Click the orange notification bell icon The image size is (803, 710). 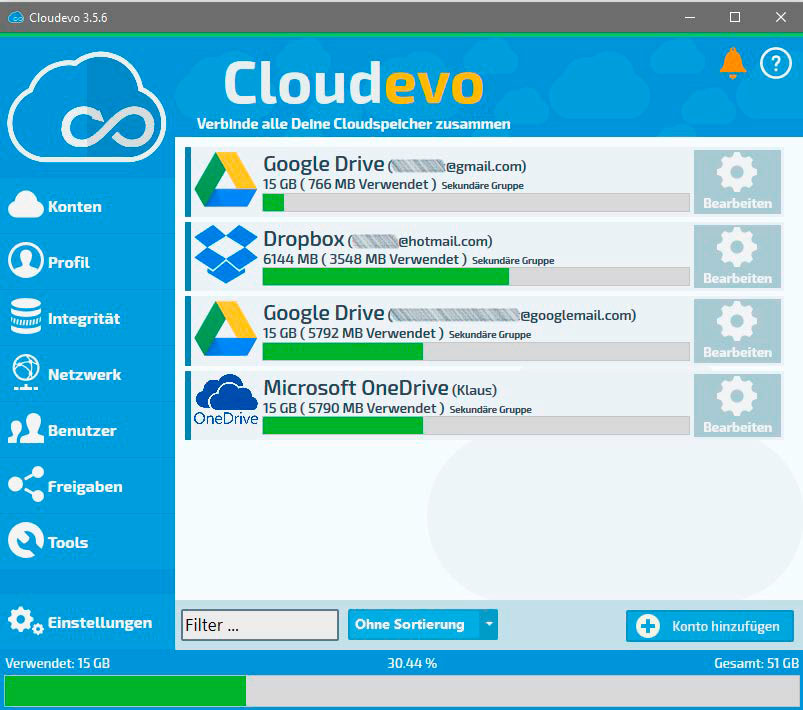tap(733, 63)
